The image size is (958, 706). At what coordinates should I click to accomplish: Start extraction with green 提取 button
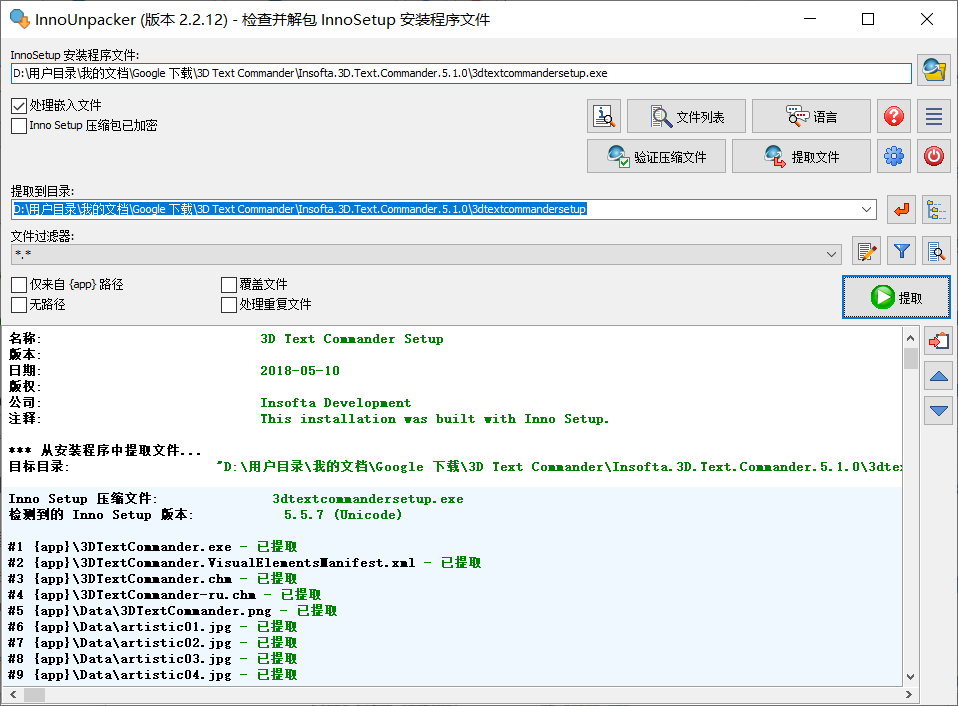[896, 297]
